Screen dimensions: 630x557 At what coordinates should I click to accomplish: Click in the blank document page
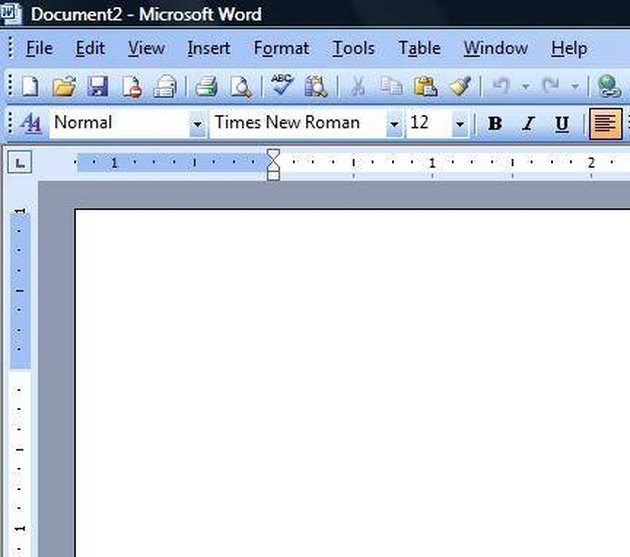point(352,383)
